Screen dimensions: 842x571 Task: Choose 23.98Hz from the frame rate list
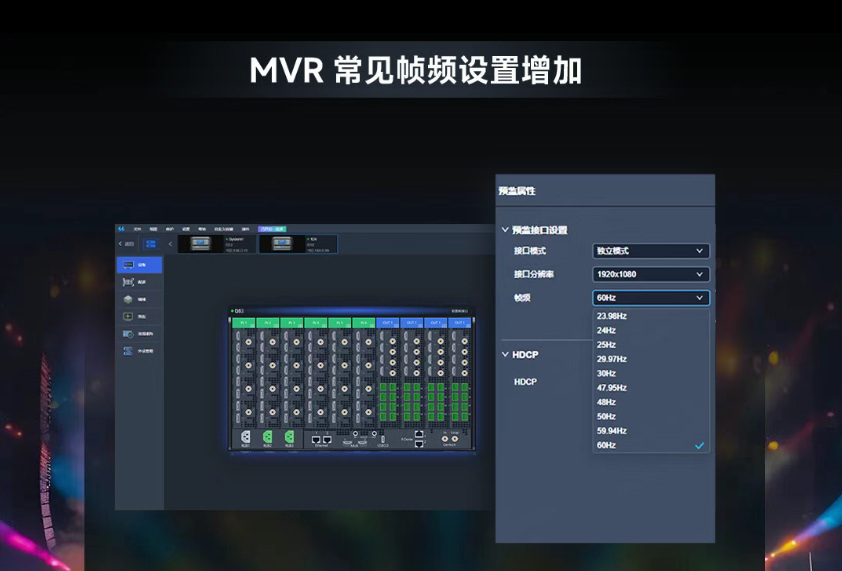pos(651,316)
